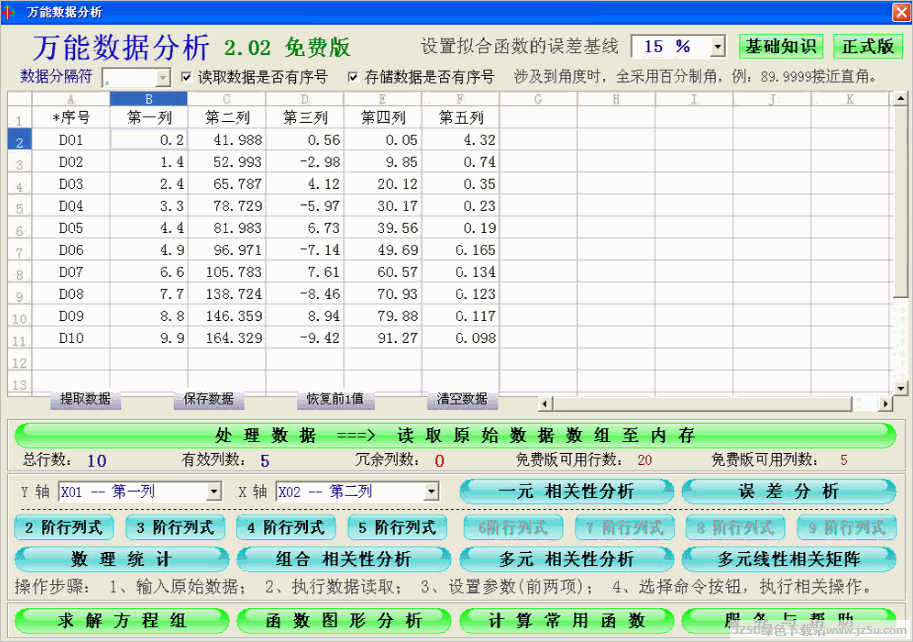Expand the X 轴 column dropdown
913x642 pixels.
[431, 492]
